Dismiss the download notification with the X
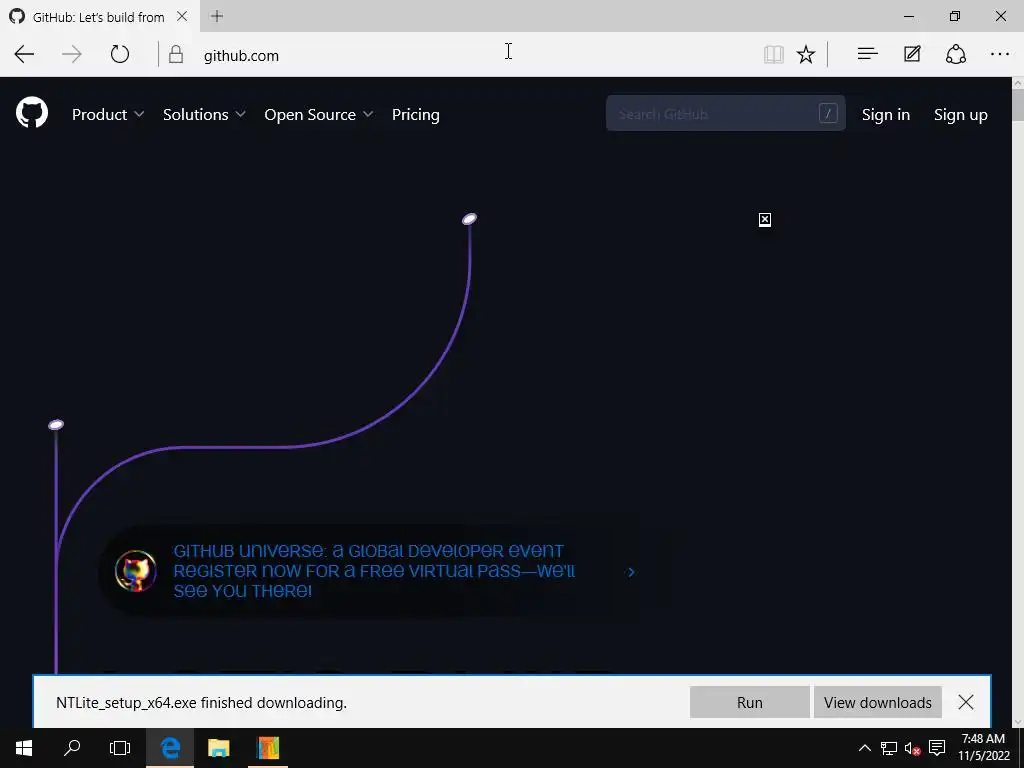1024x768 pixels. [966, 702]
